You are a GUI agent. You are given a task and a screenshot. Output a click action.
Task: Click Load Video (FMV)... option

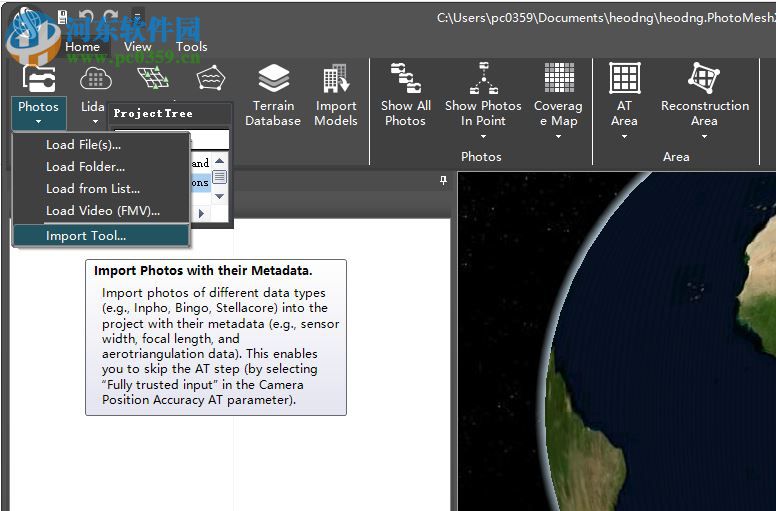102,211
